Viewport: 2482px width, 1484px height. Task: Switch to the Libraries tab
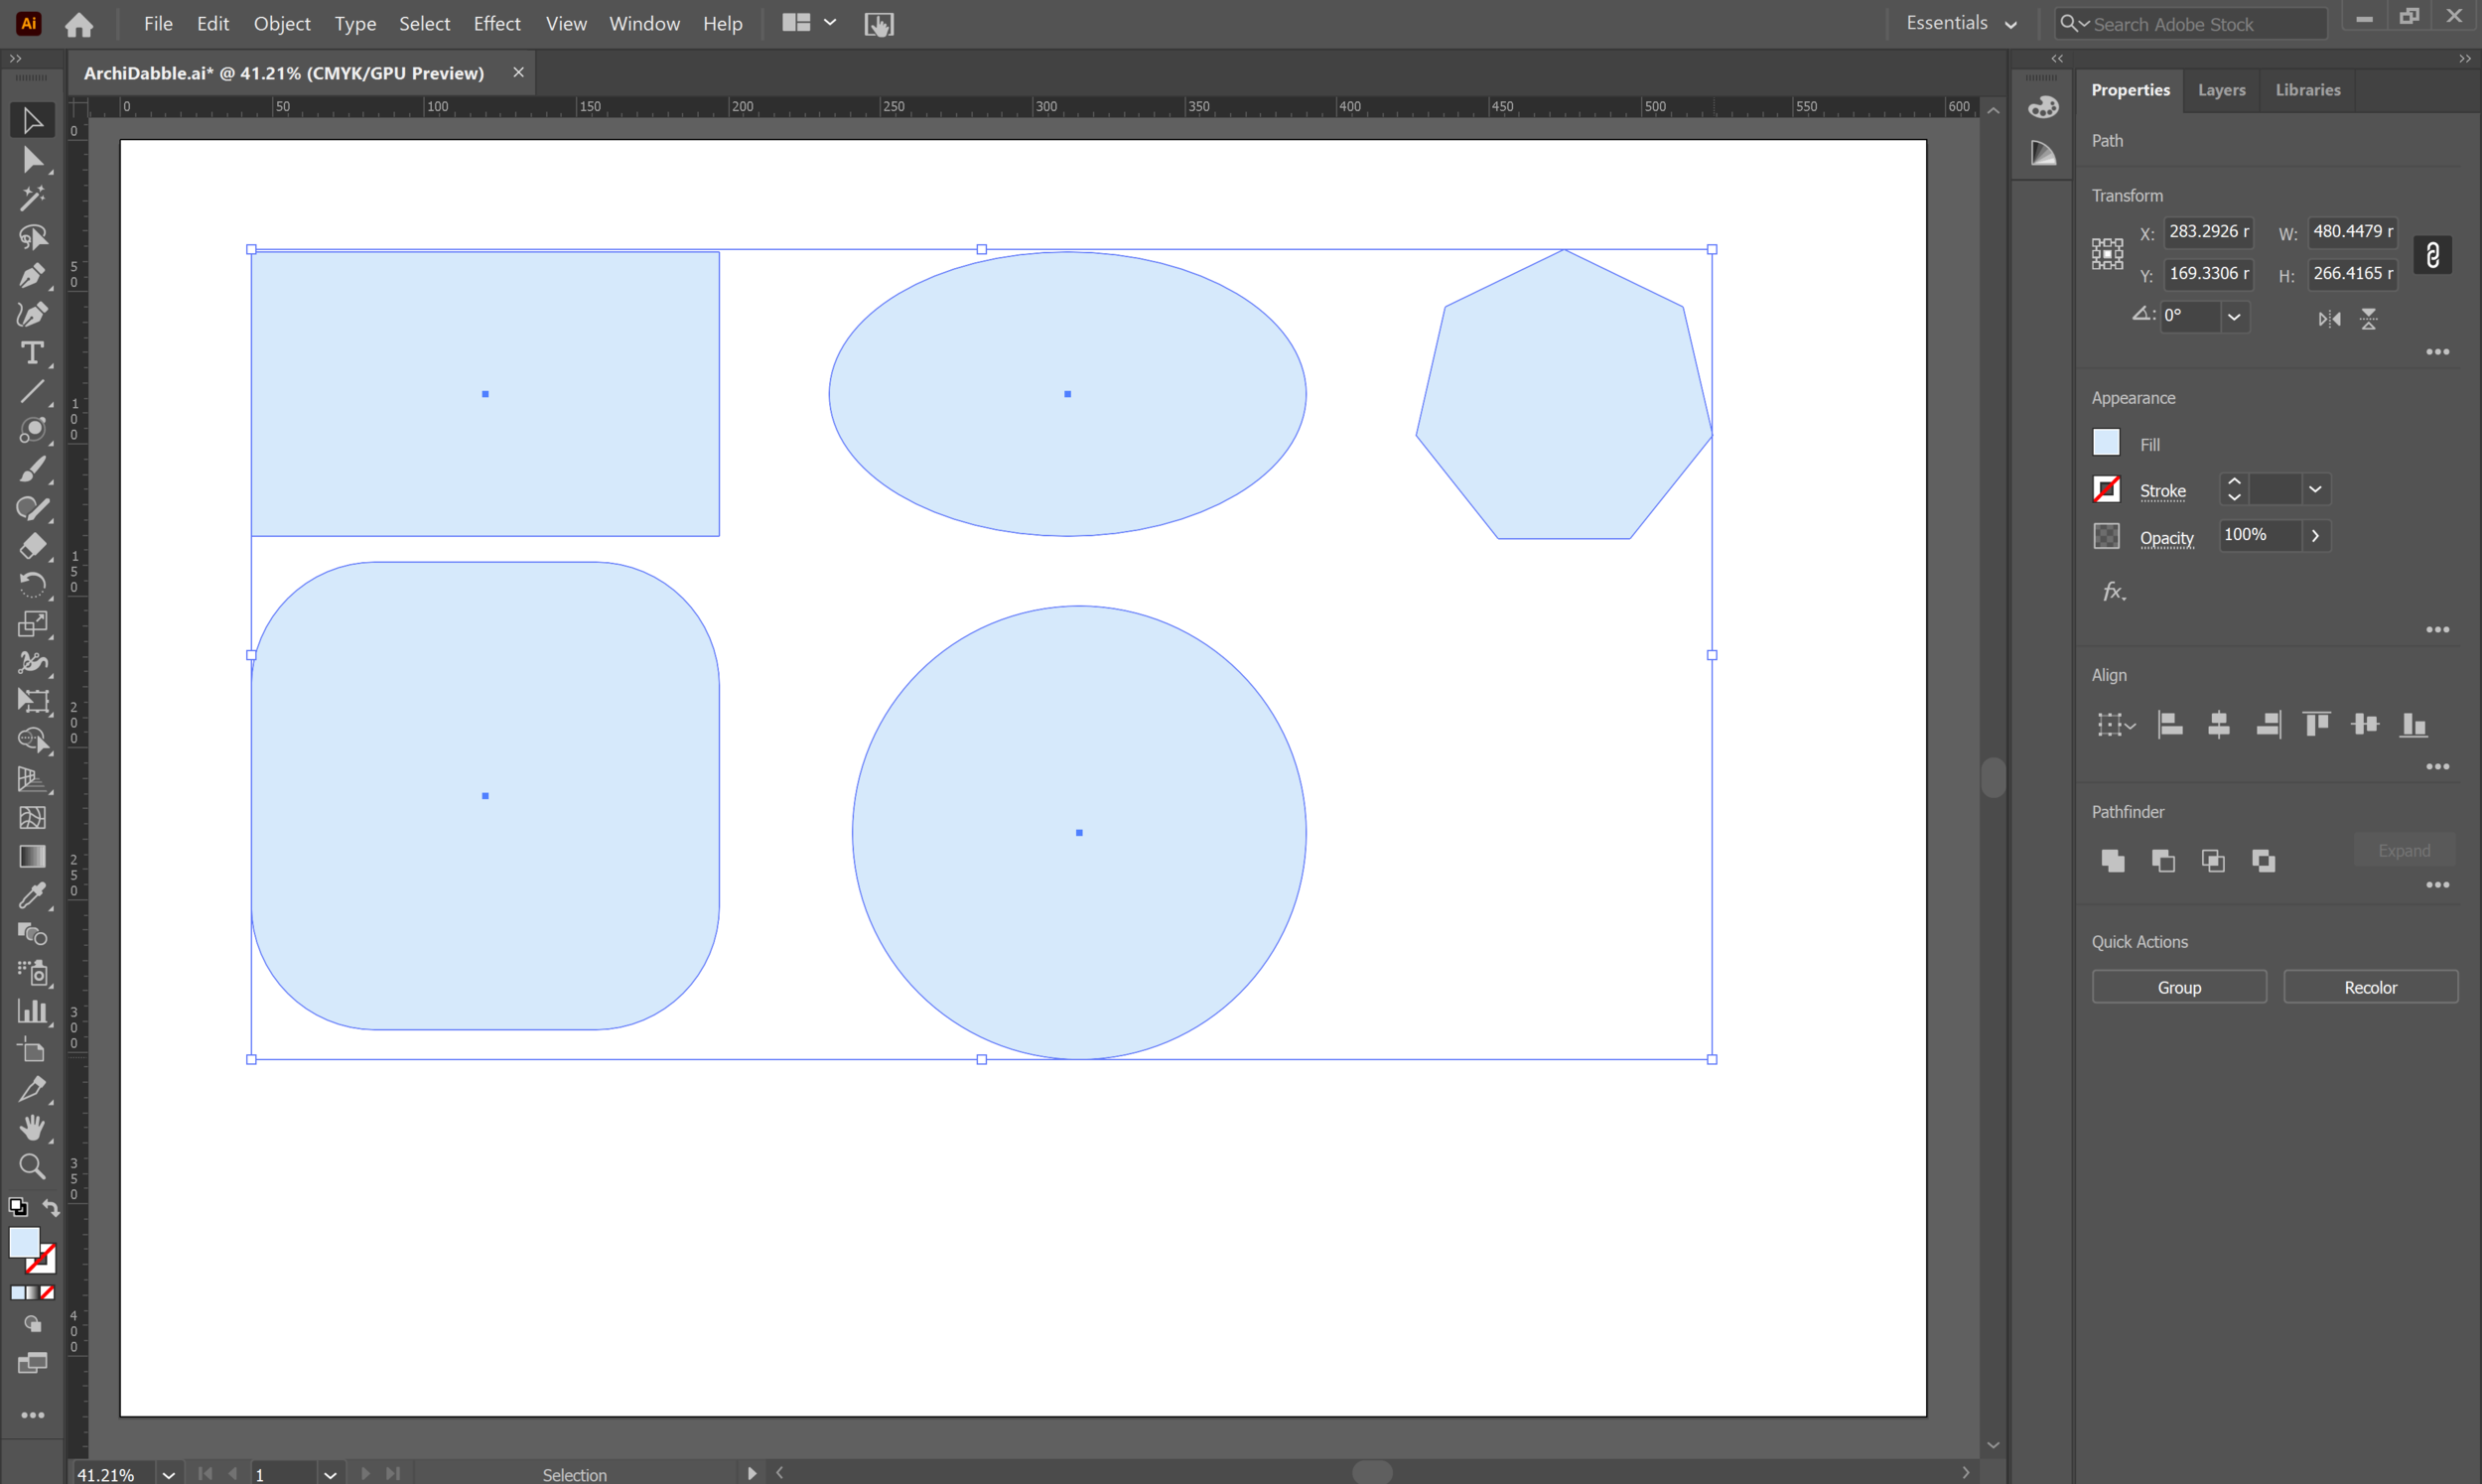pyautogui.click(x=2308, y=90)
